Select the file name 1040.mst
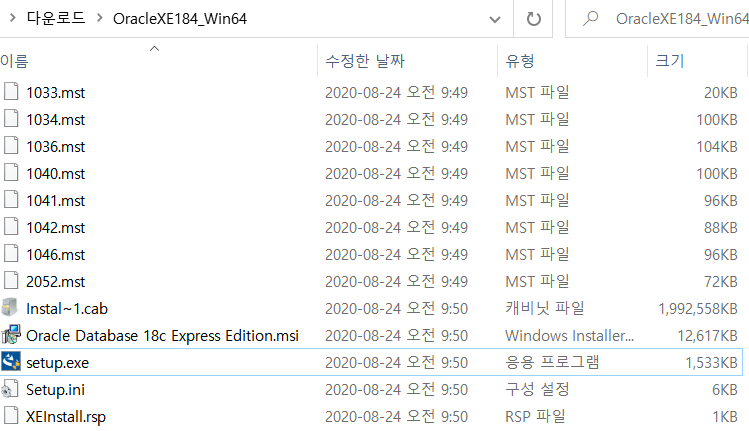Screen dimensions: 749x431 coord(55,173)
